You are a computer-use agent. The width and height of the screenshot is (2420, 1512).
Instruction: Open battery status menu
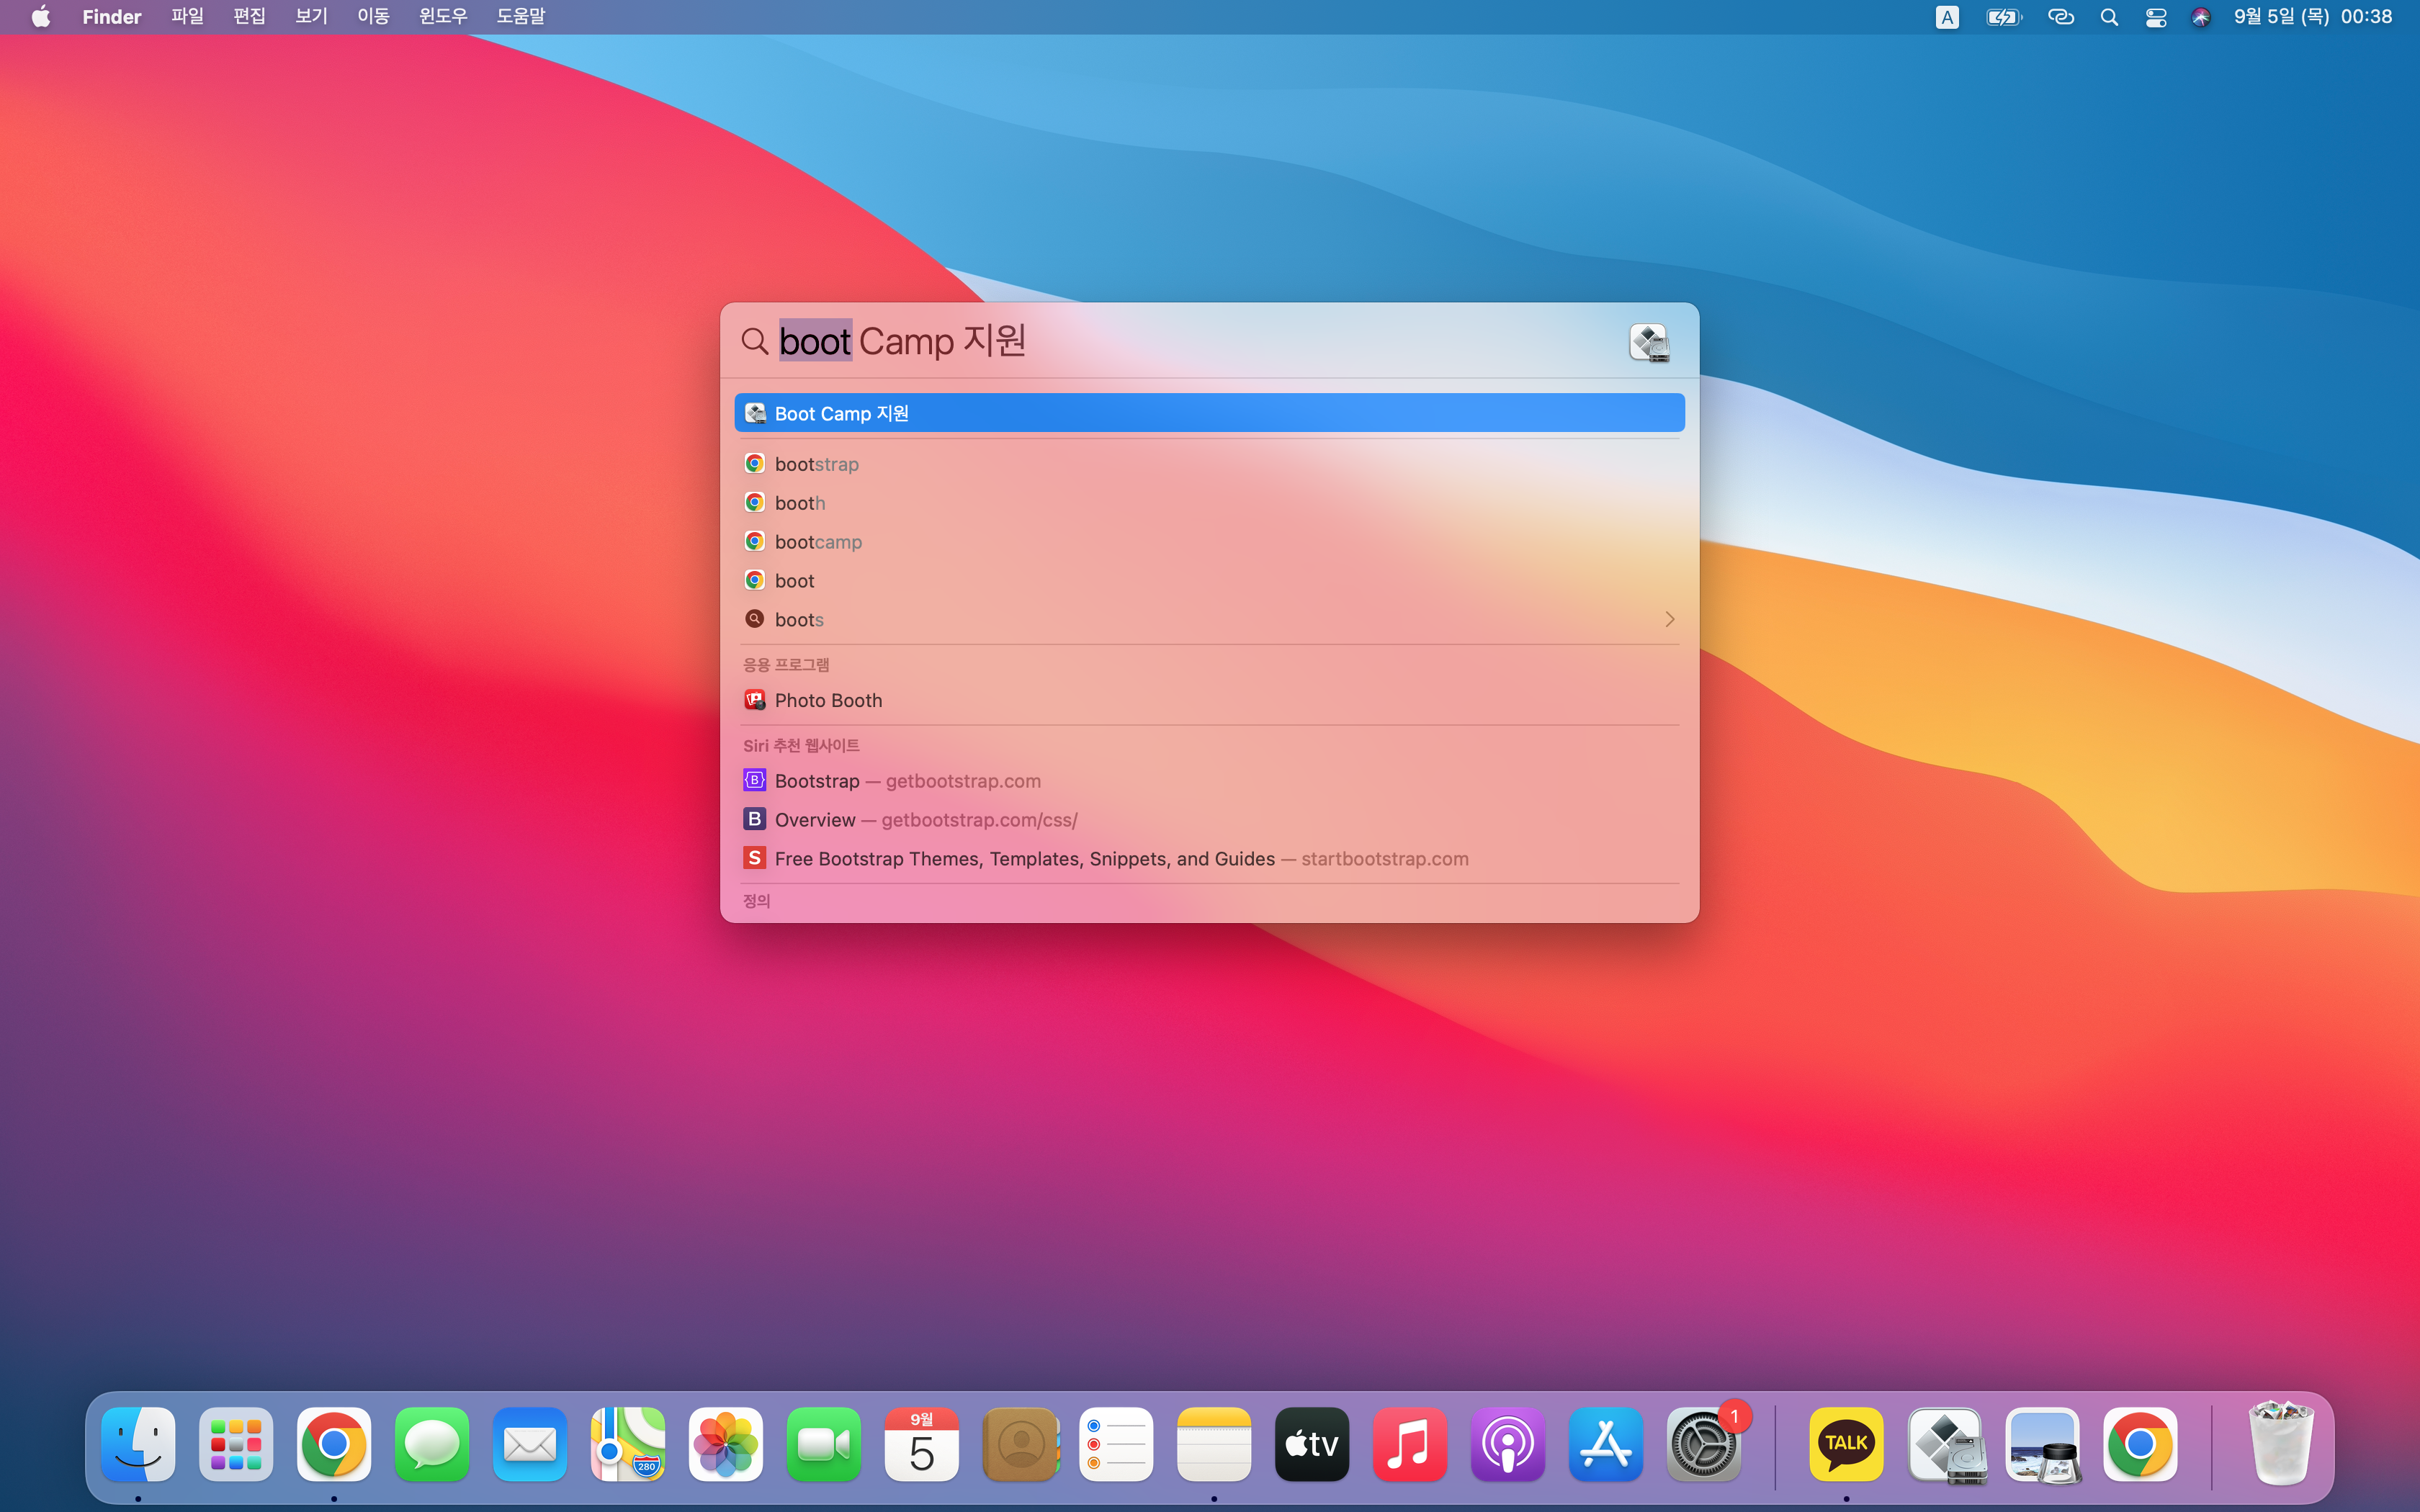(2003, 17)
